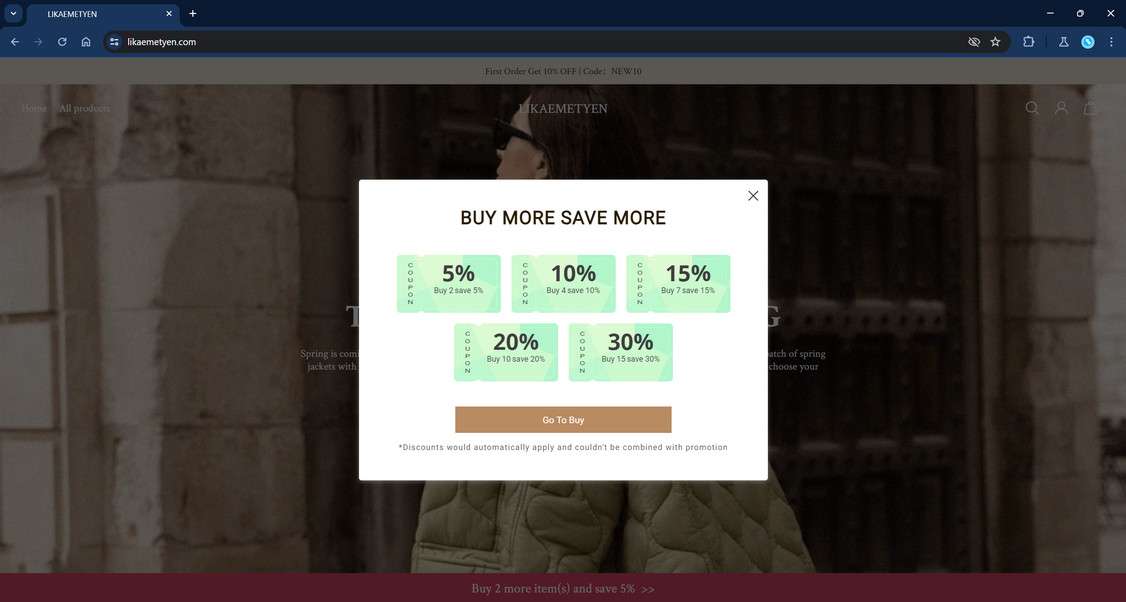
Task: Open a new browser tab with plus button
Action: point(191,13)
